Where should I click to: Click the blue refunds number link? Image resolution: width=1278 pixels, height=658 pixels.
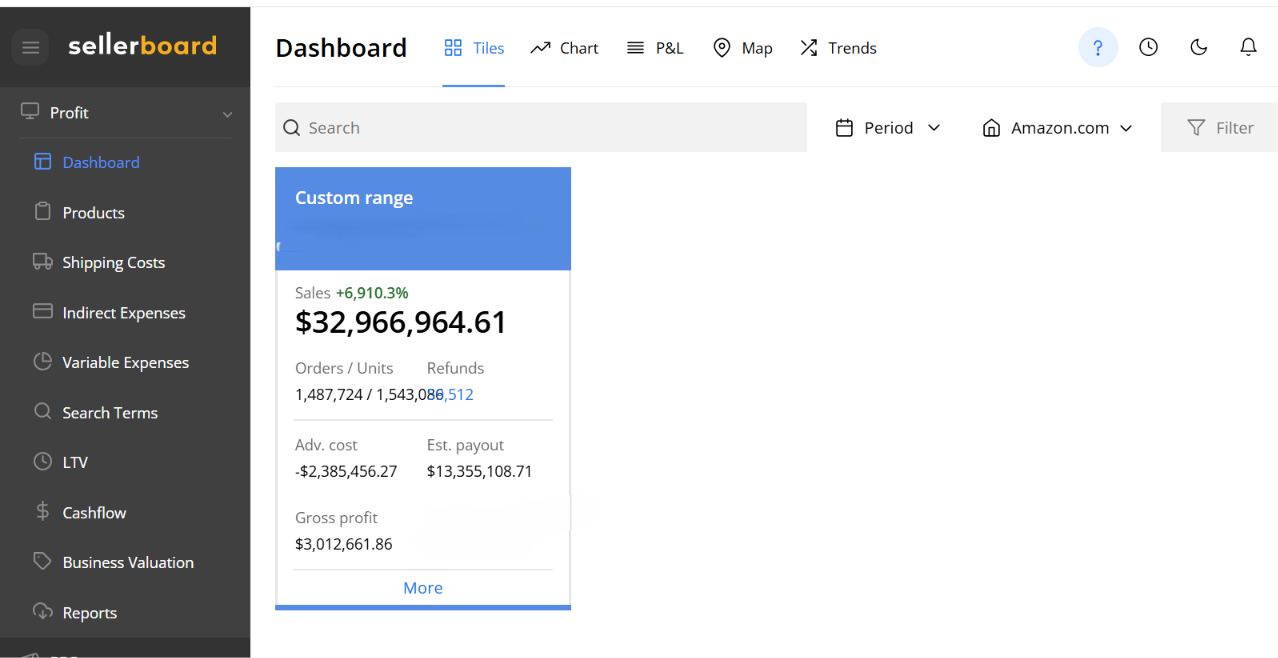[x=451, y=395]
